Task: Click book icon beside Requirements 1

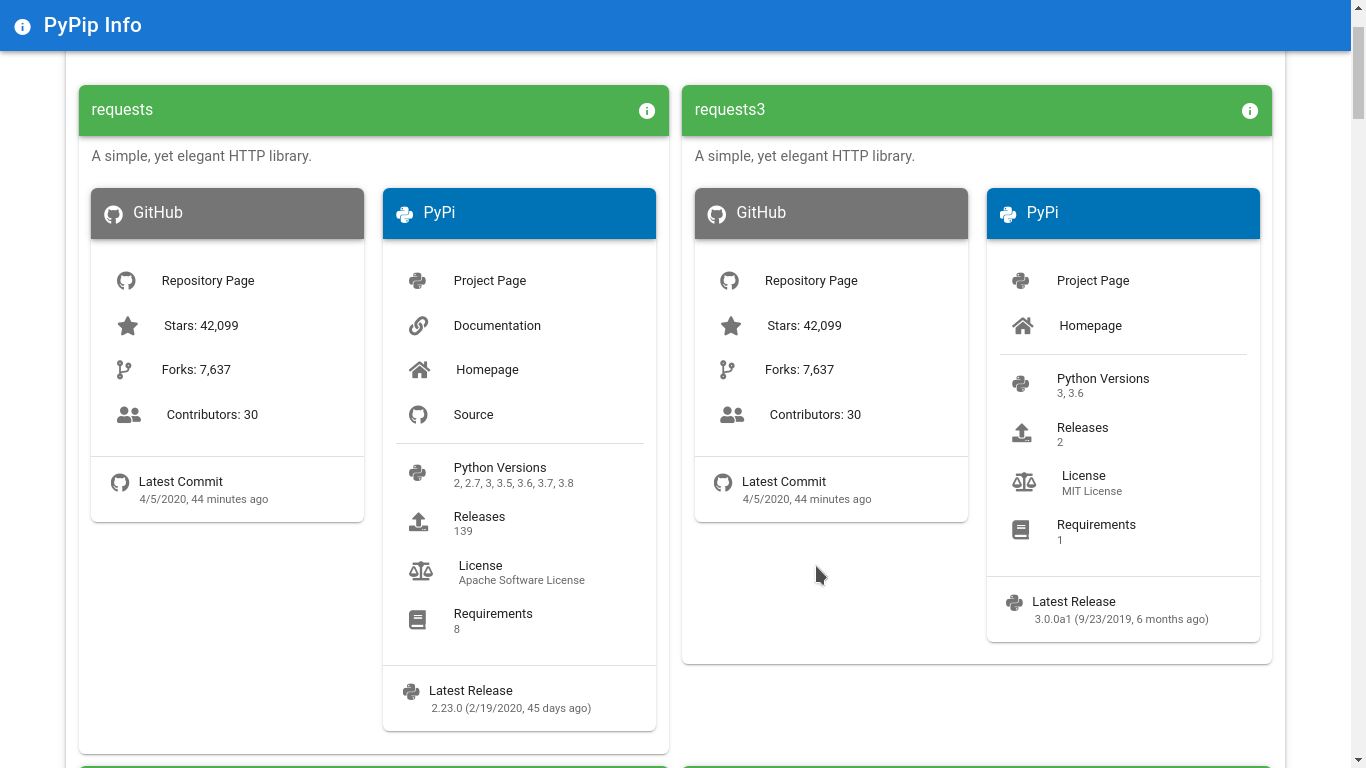Action: tap(1021, 530)
